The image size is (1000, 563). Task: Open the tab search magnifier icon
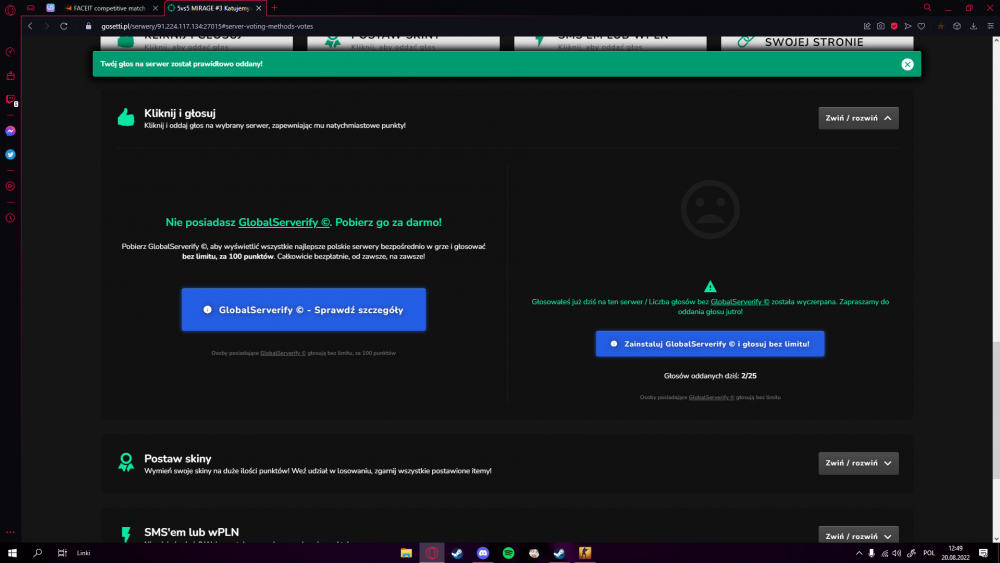[927, 8]
